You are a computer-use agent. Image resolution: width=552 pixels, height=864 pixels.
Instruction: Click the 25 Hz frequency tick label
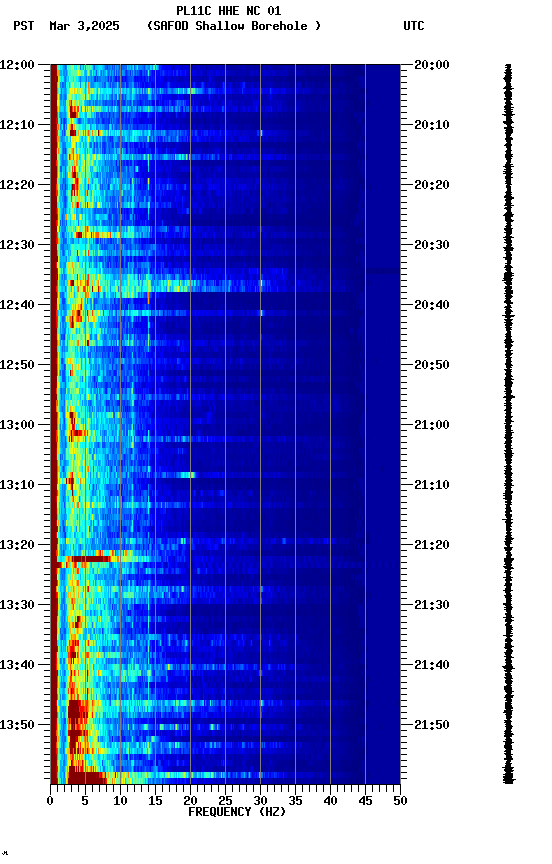tap(225, 802)
